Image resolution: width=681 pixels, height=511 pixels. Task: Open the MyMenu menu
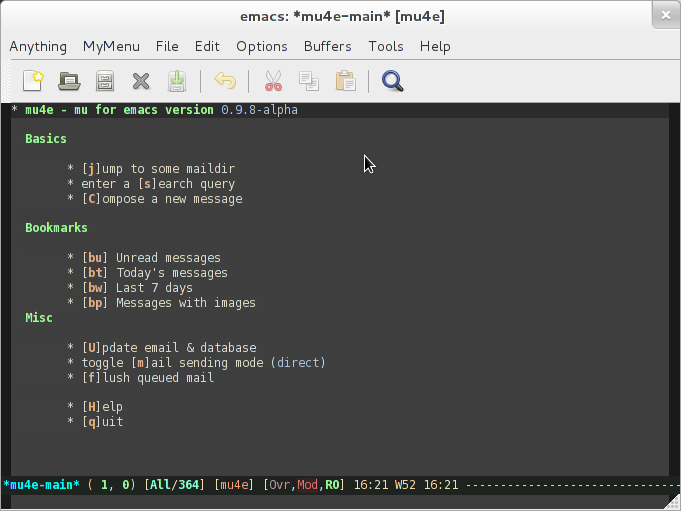click(x=111, y=46)
